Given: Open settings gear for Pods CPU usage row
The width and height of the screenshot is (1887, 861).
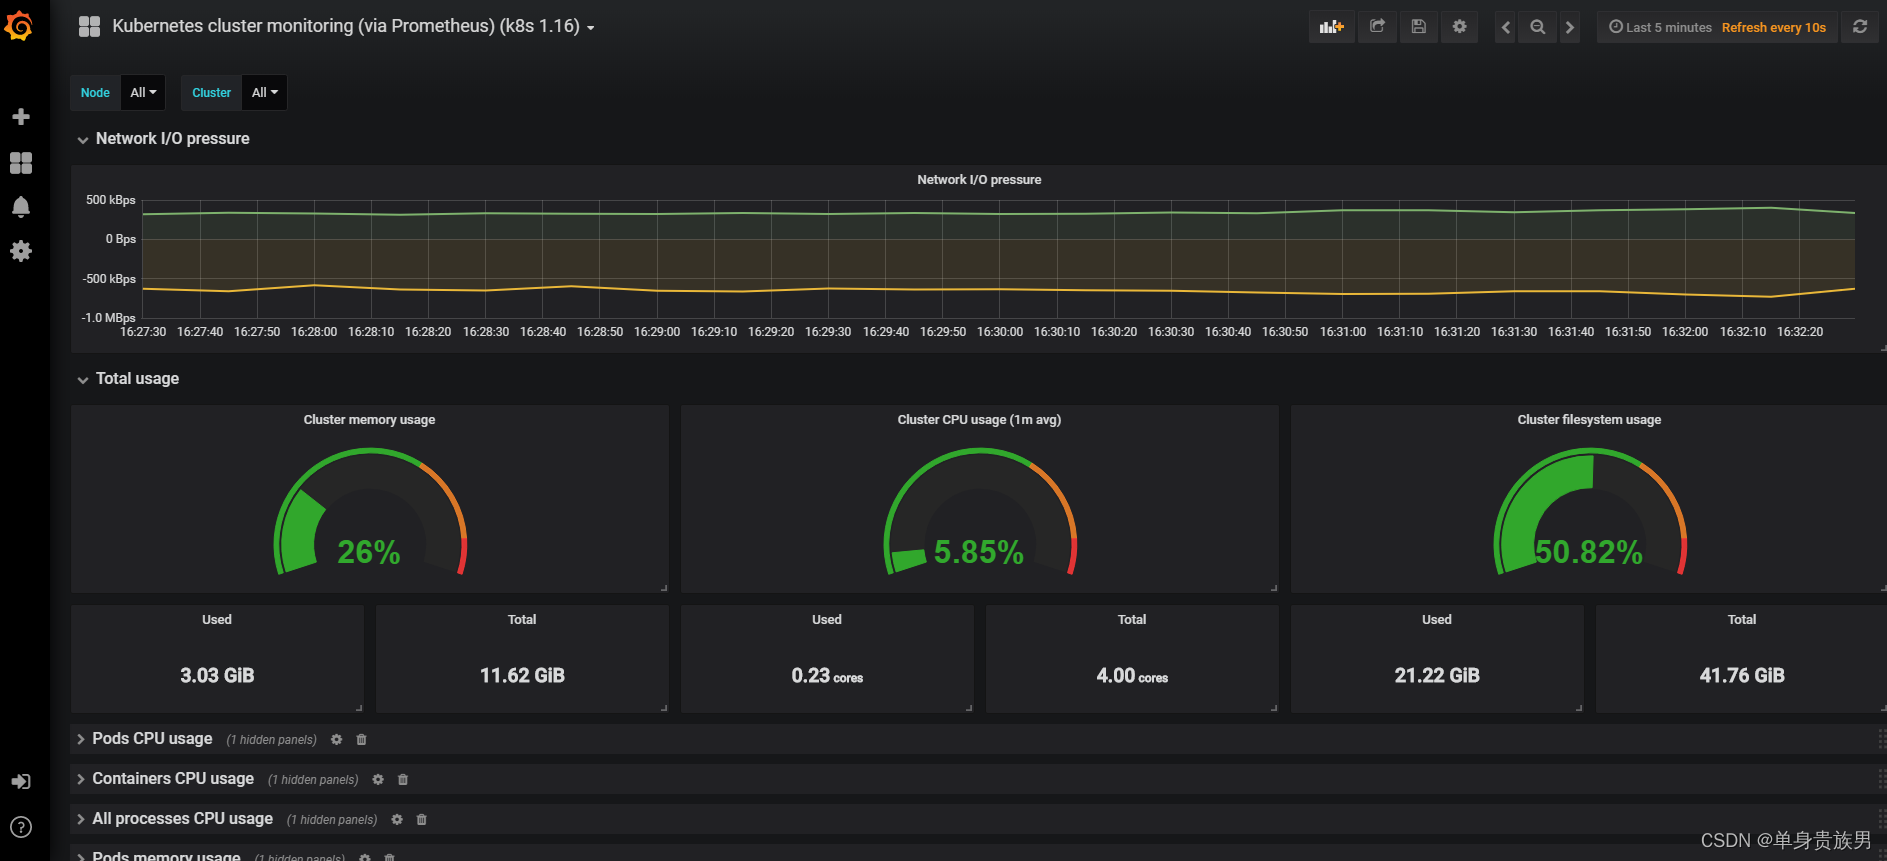Looking at the screenshot, I should point(337,740).
